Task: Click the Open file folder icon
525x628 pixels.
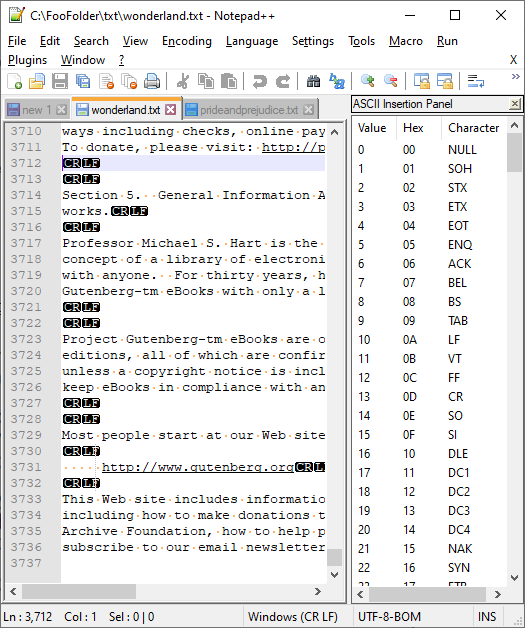Action: [x=37, y=81]
